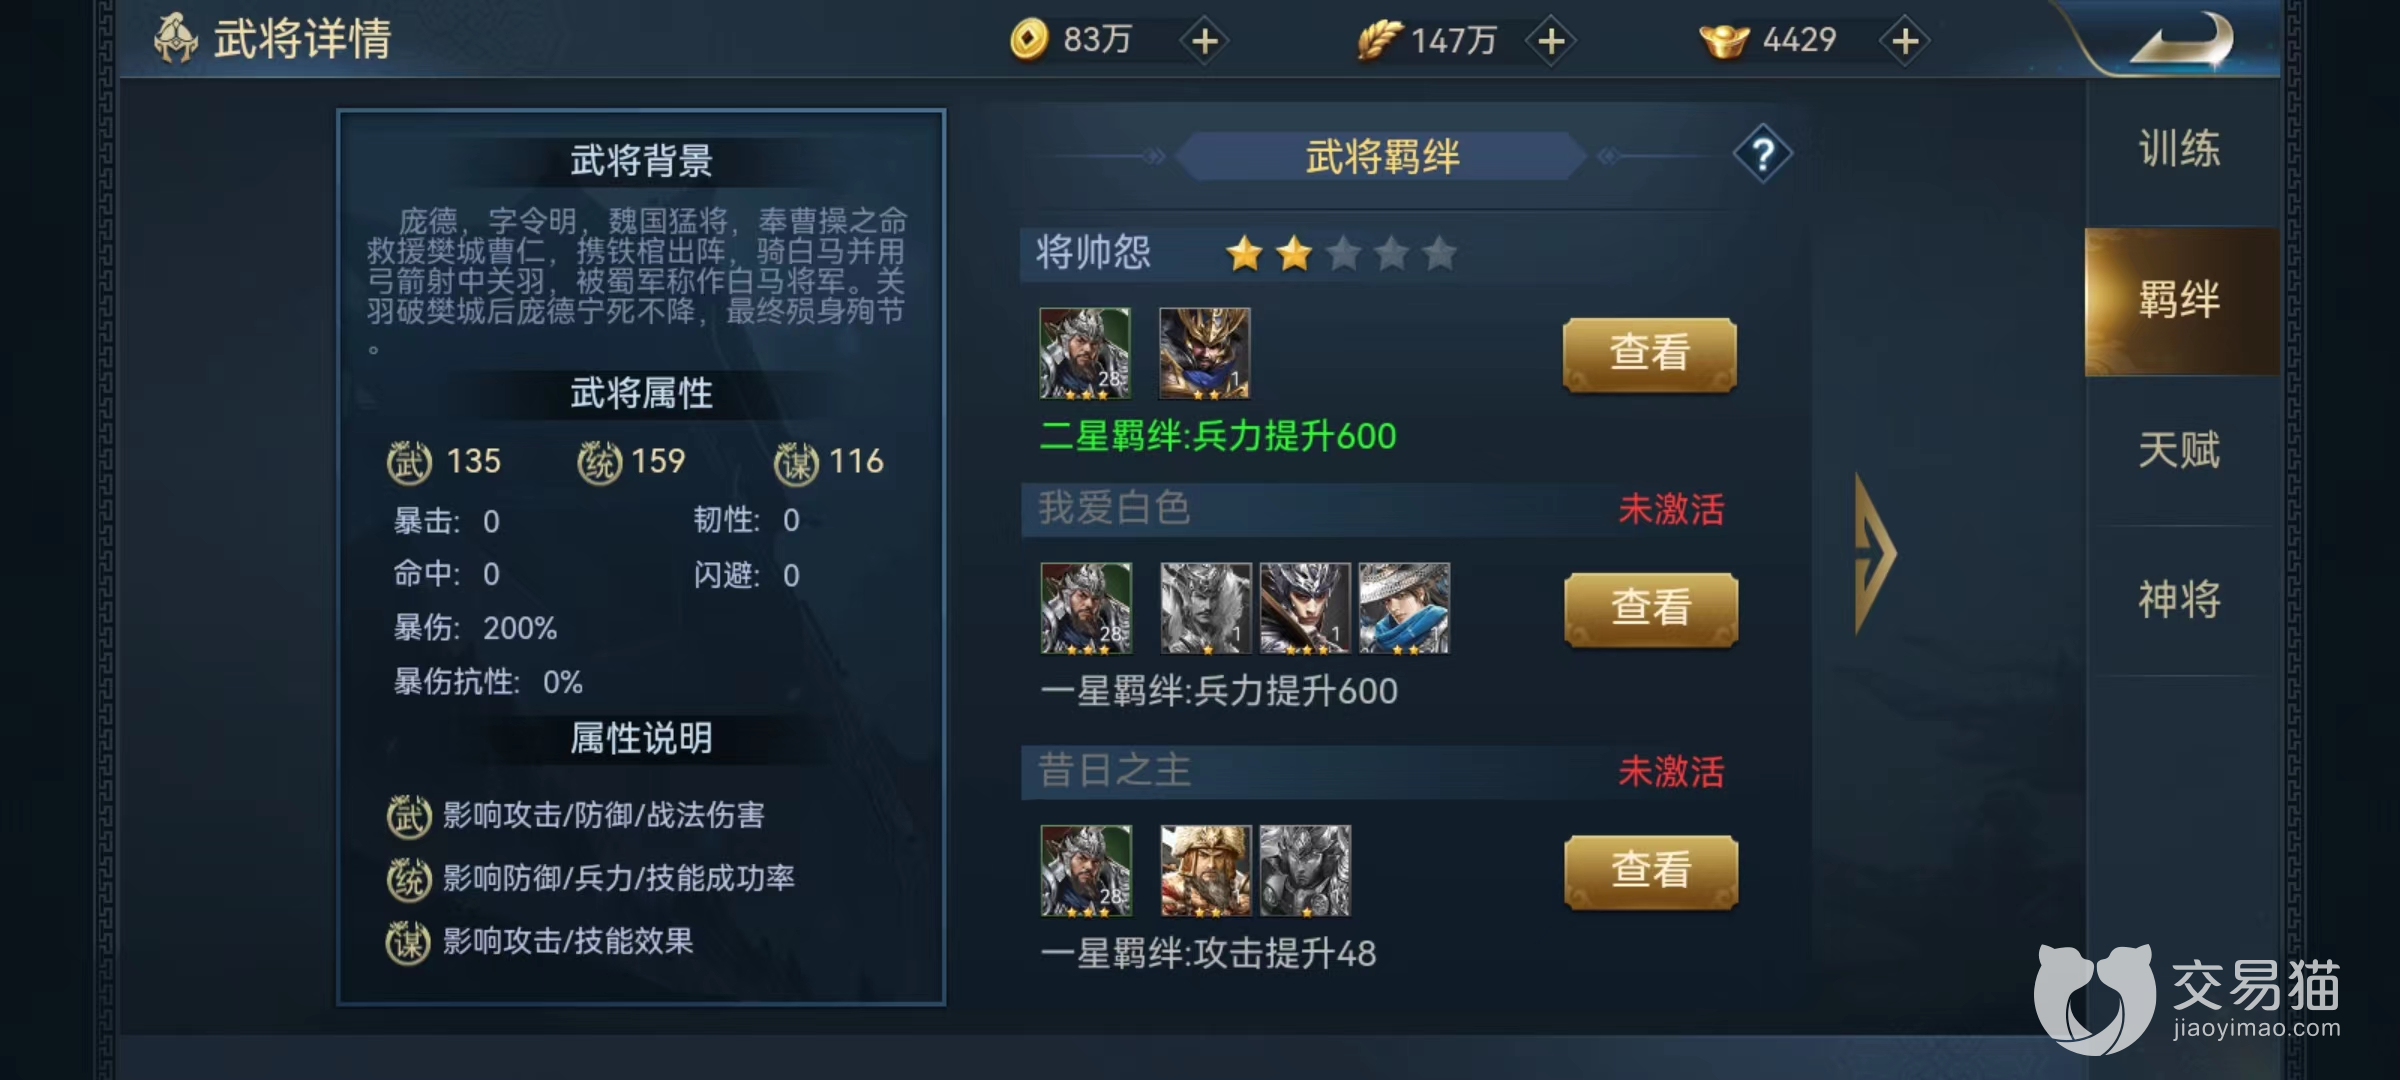Open the bond help question mark icon
The image size is (2400, 1080).
[x=1763, y=155]
